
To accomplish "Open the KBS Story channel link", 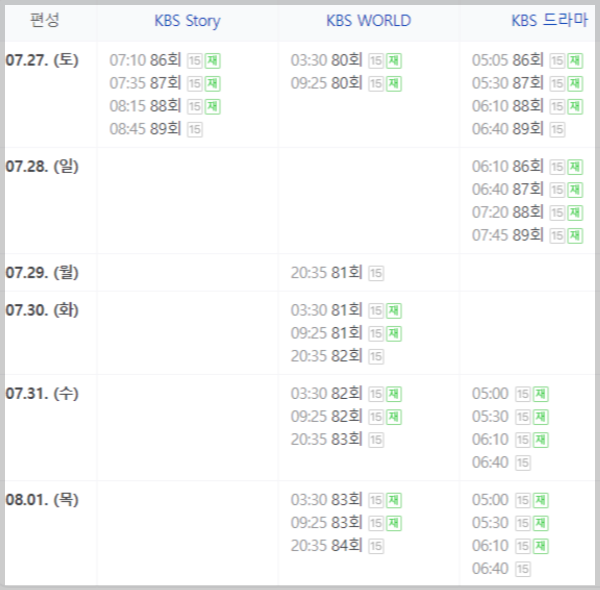I will coord(187,21).
